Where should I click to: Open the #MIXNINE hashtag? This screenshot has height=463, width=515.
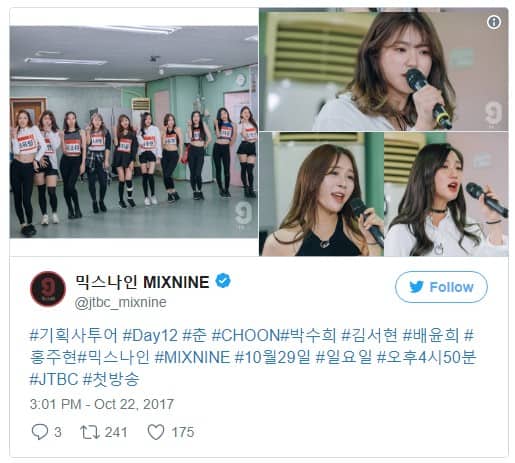tap(192, 357)
